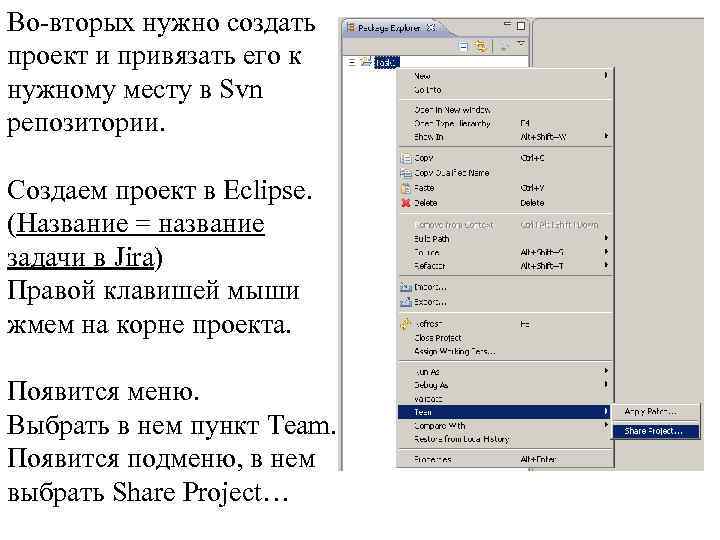The image size is (720, 540).
Task: Click the Package Explorer tab icon
Action: (351, 28)
